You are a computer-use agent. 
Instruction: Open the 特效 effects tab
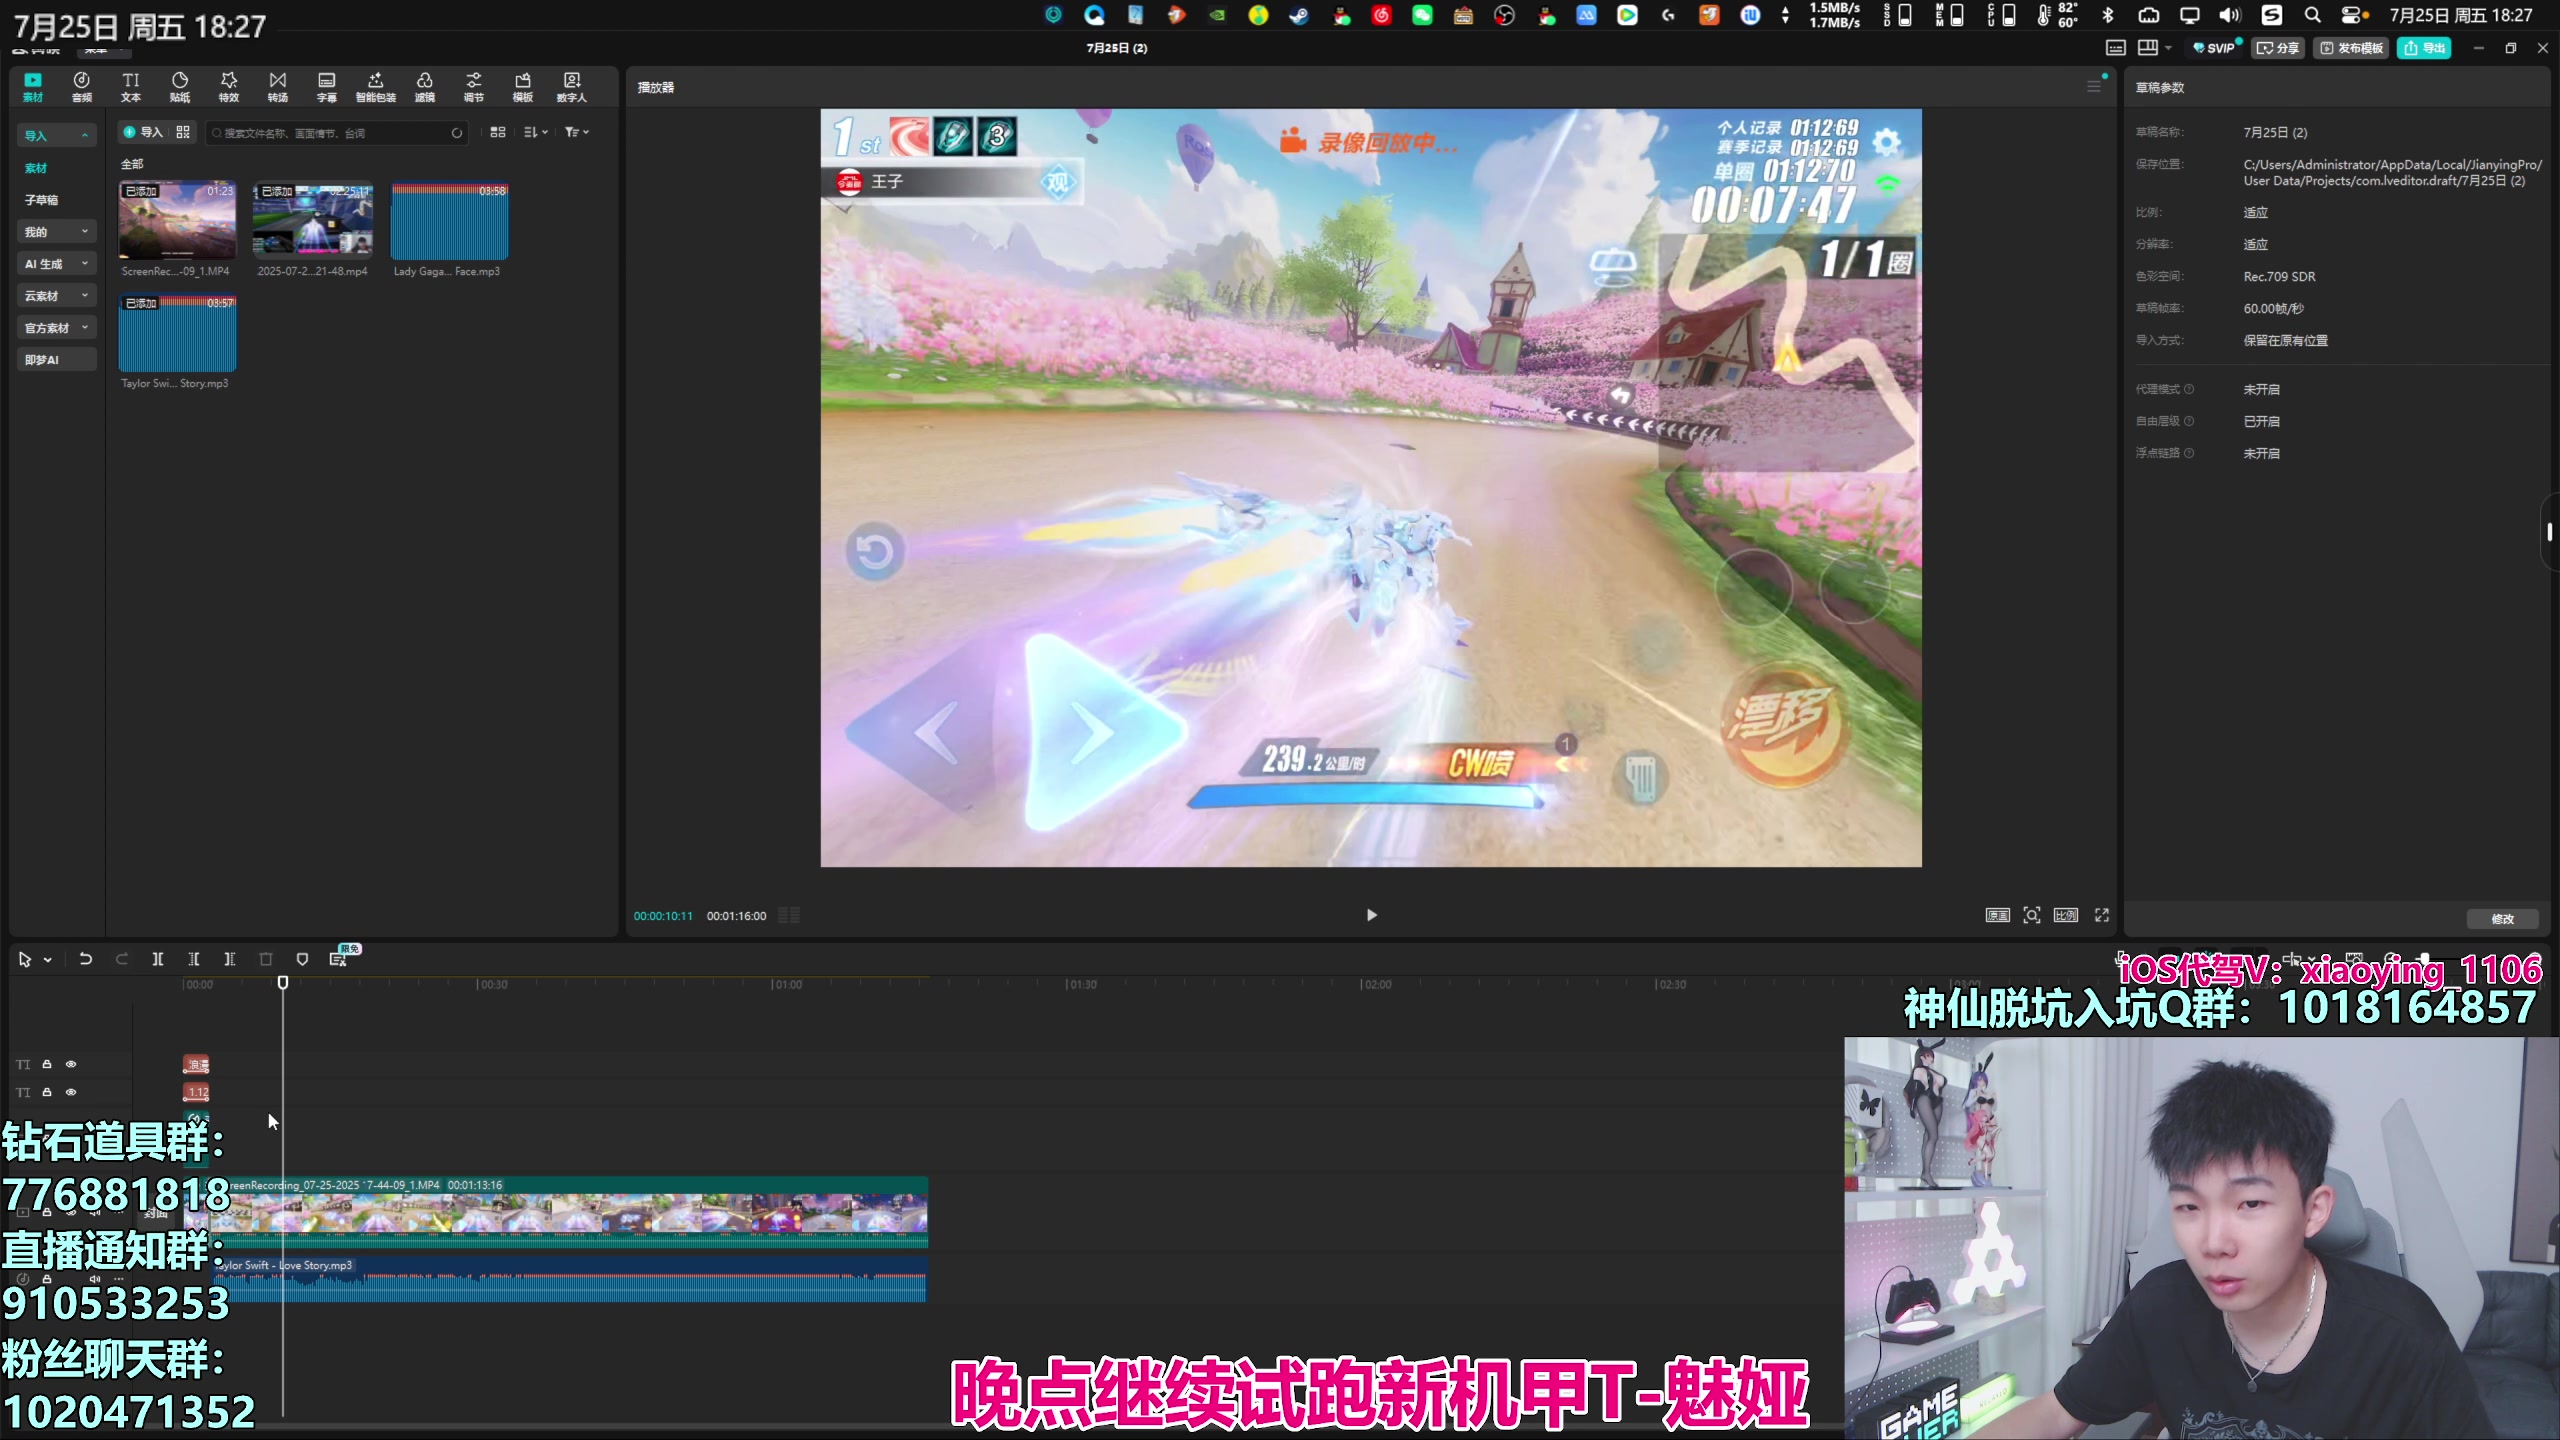(229, 87)
